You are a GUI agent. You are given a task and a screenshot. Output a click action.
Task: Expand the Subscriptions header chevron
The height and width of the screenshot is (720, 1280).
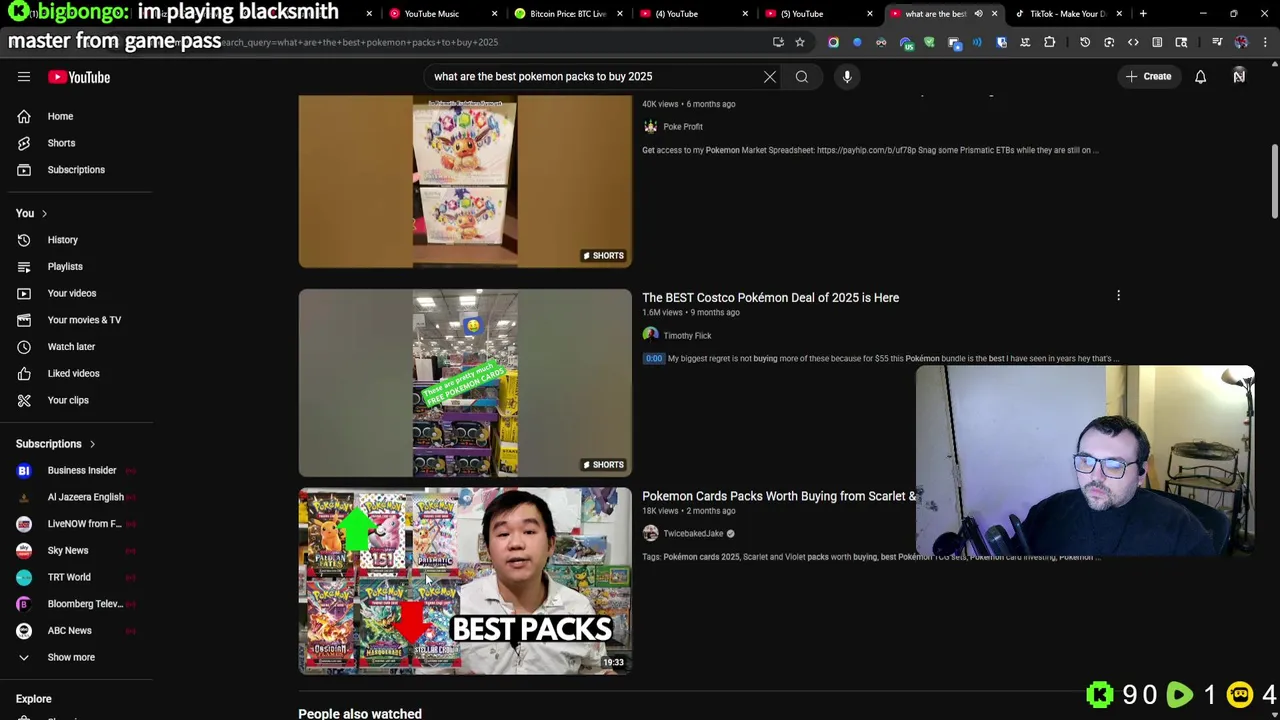pos(92,444)
